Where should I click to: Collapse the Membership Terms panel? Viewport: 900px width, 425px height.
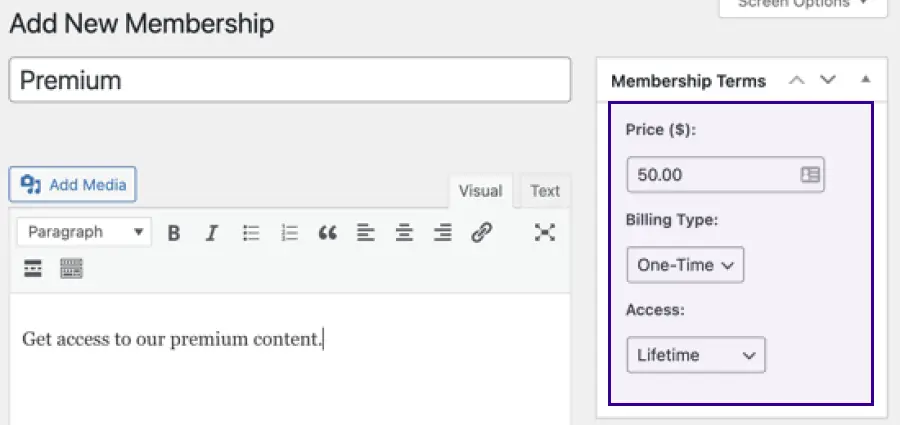(866, 81)
